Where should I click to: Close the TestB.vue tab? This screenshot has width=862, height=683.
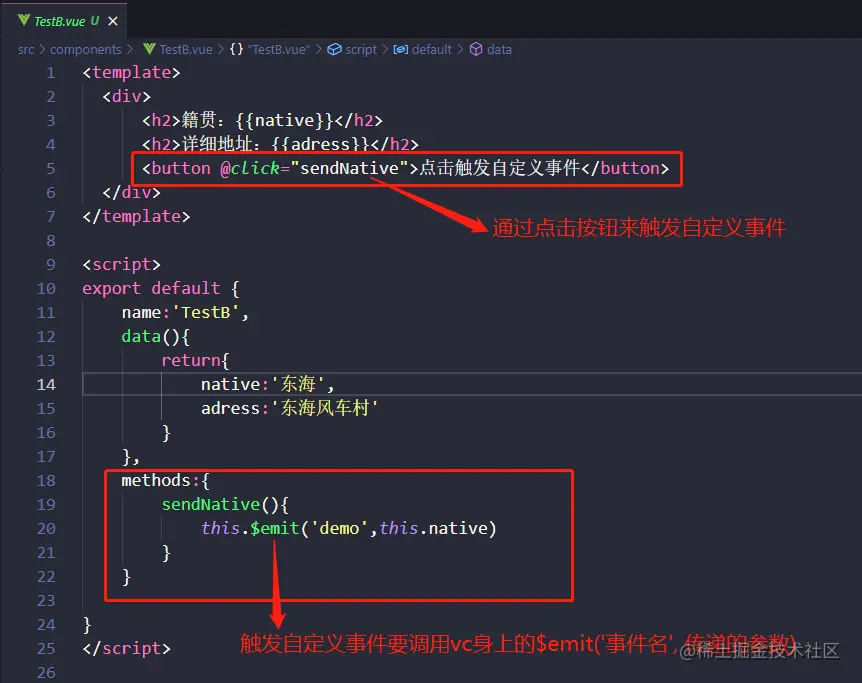[x=113, y=21]
